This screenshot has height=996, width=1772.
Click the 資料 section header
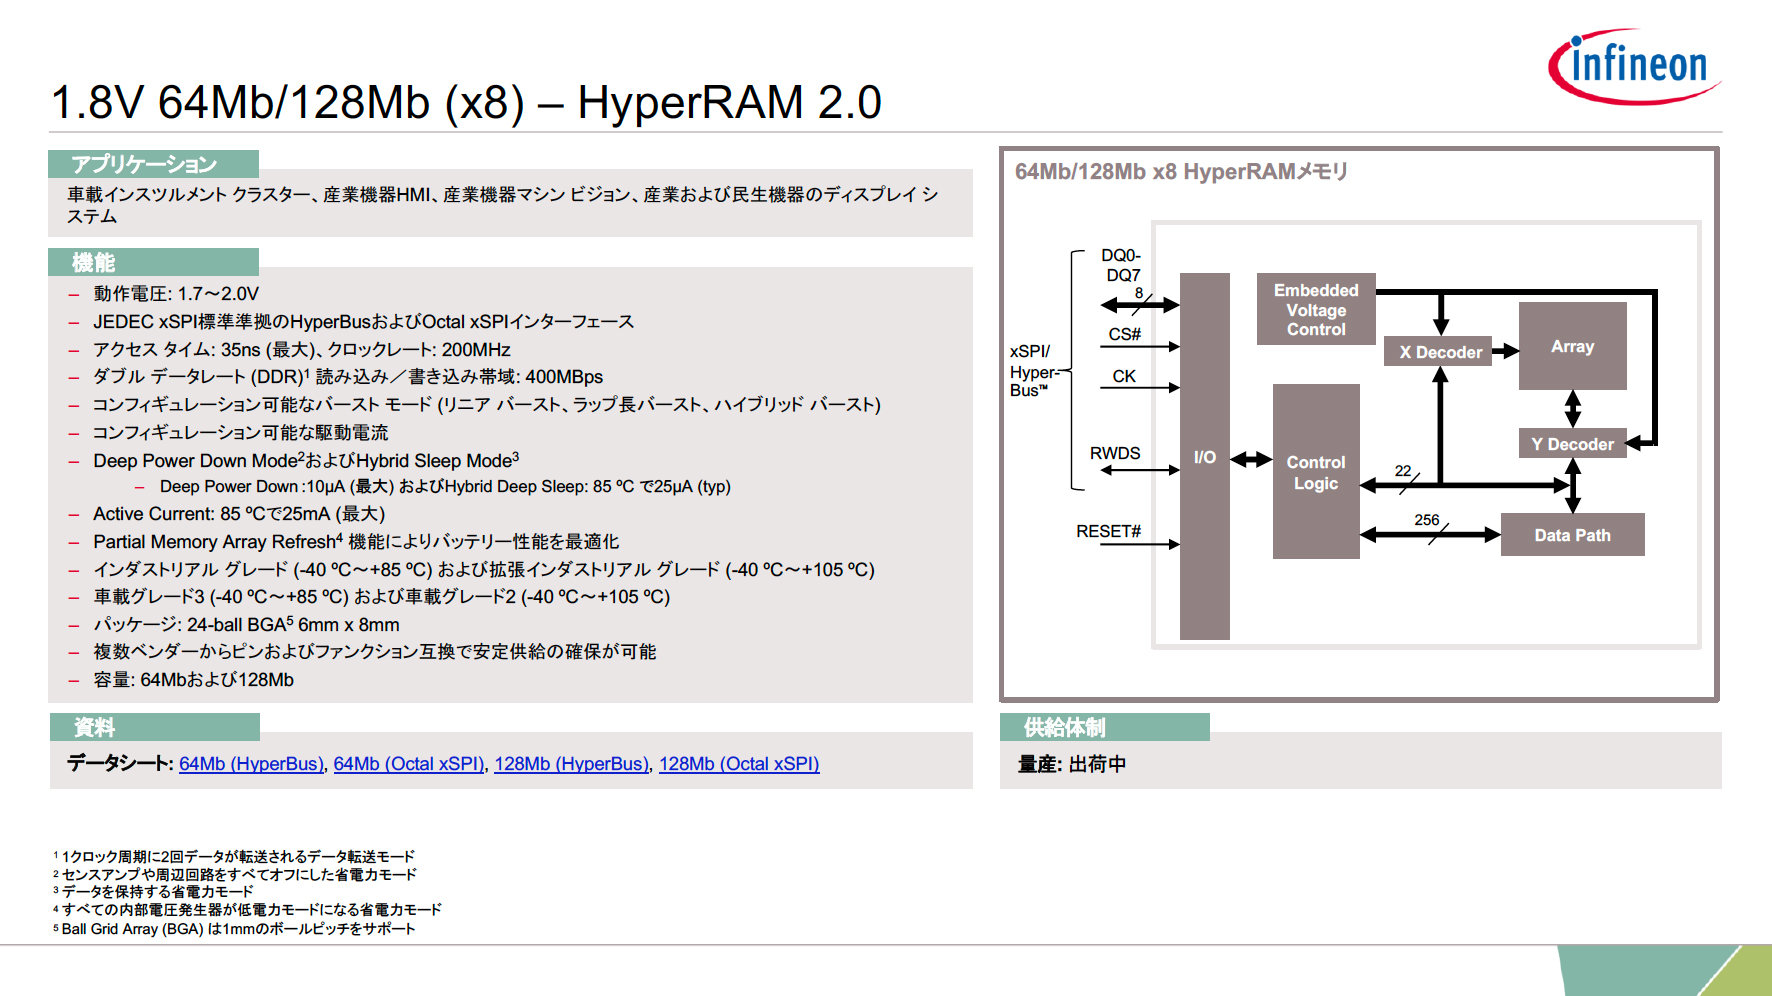point(154,727)
